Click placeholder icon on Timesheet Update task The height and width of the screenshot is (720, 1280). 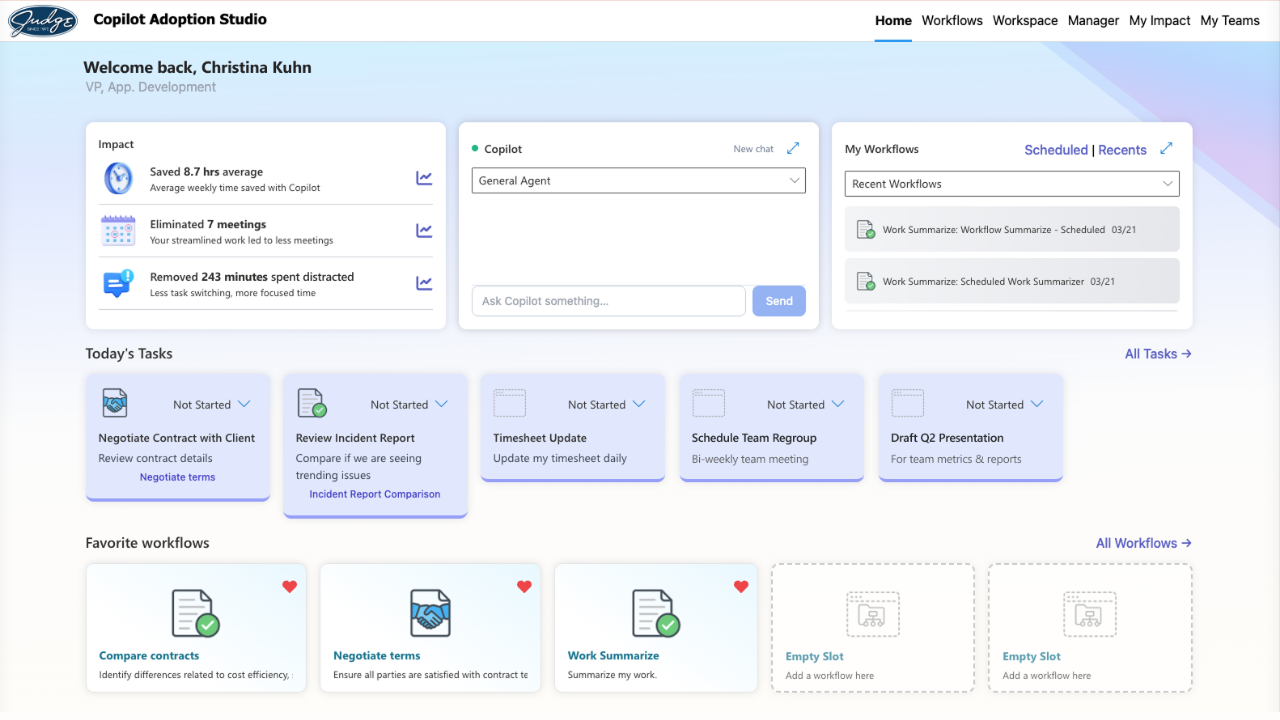pos(510,403)
